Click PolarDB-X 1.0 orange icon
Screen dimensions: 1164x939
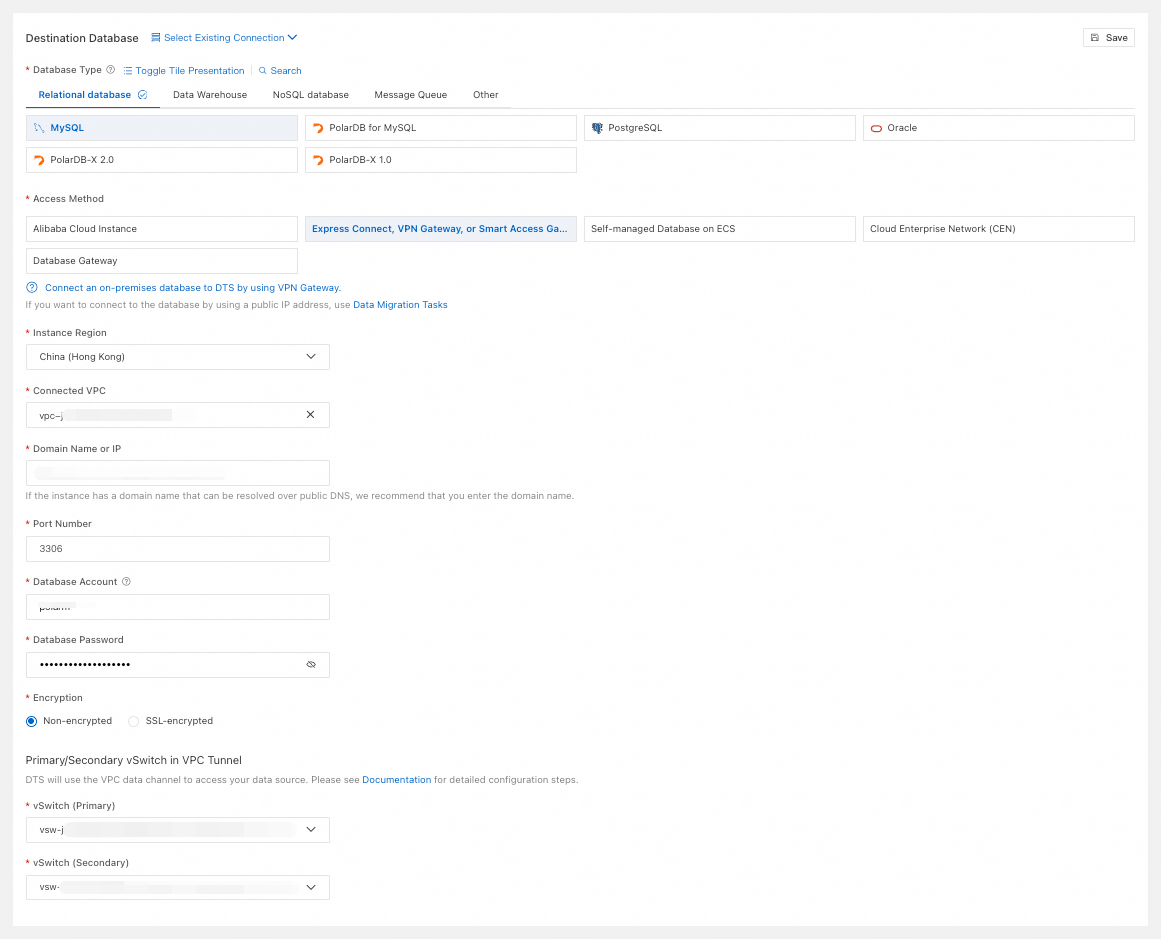pyautogui.click(x=319, y=160)
